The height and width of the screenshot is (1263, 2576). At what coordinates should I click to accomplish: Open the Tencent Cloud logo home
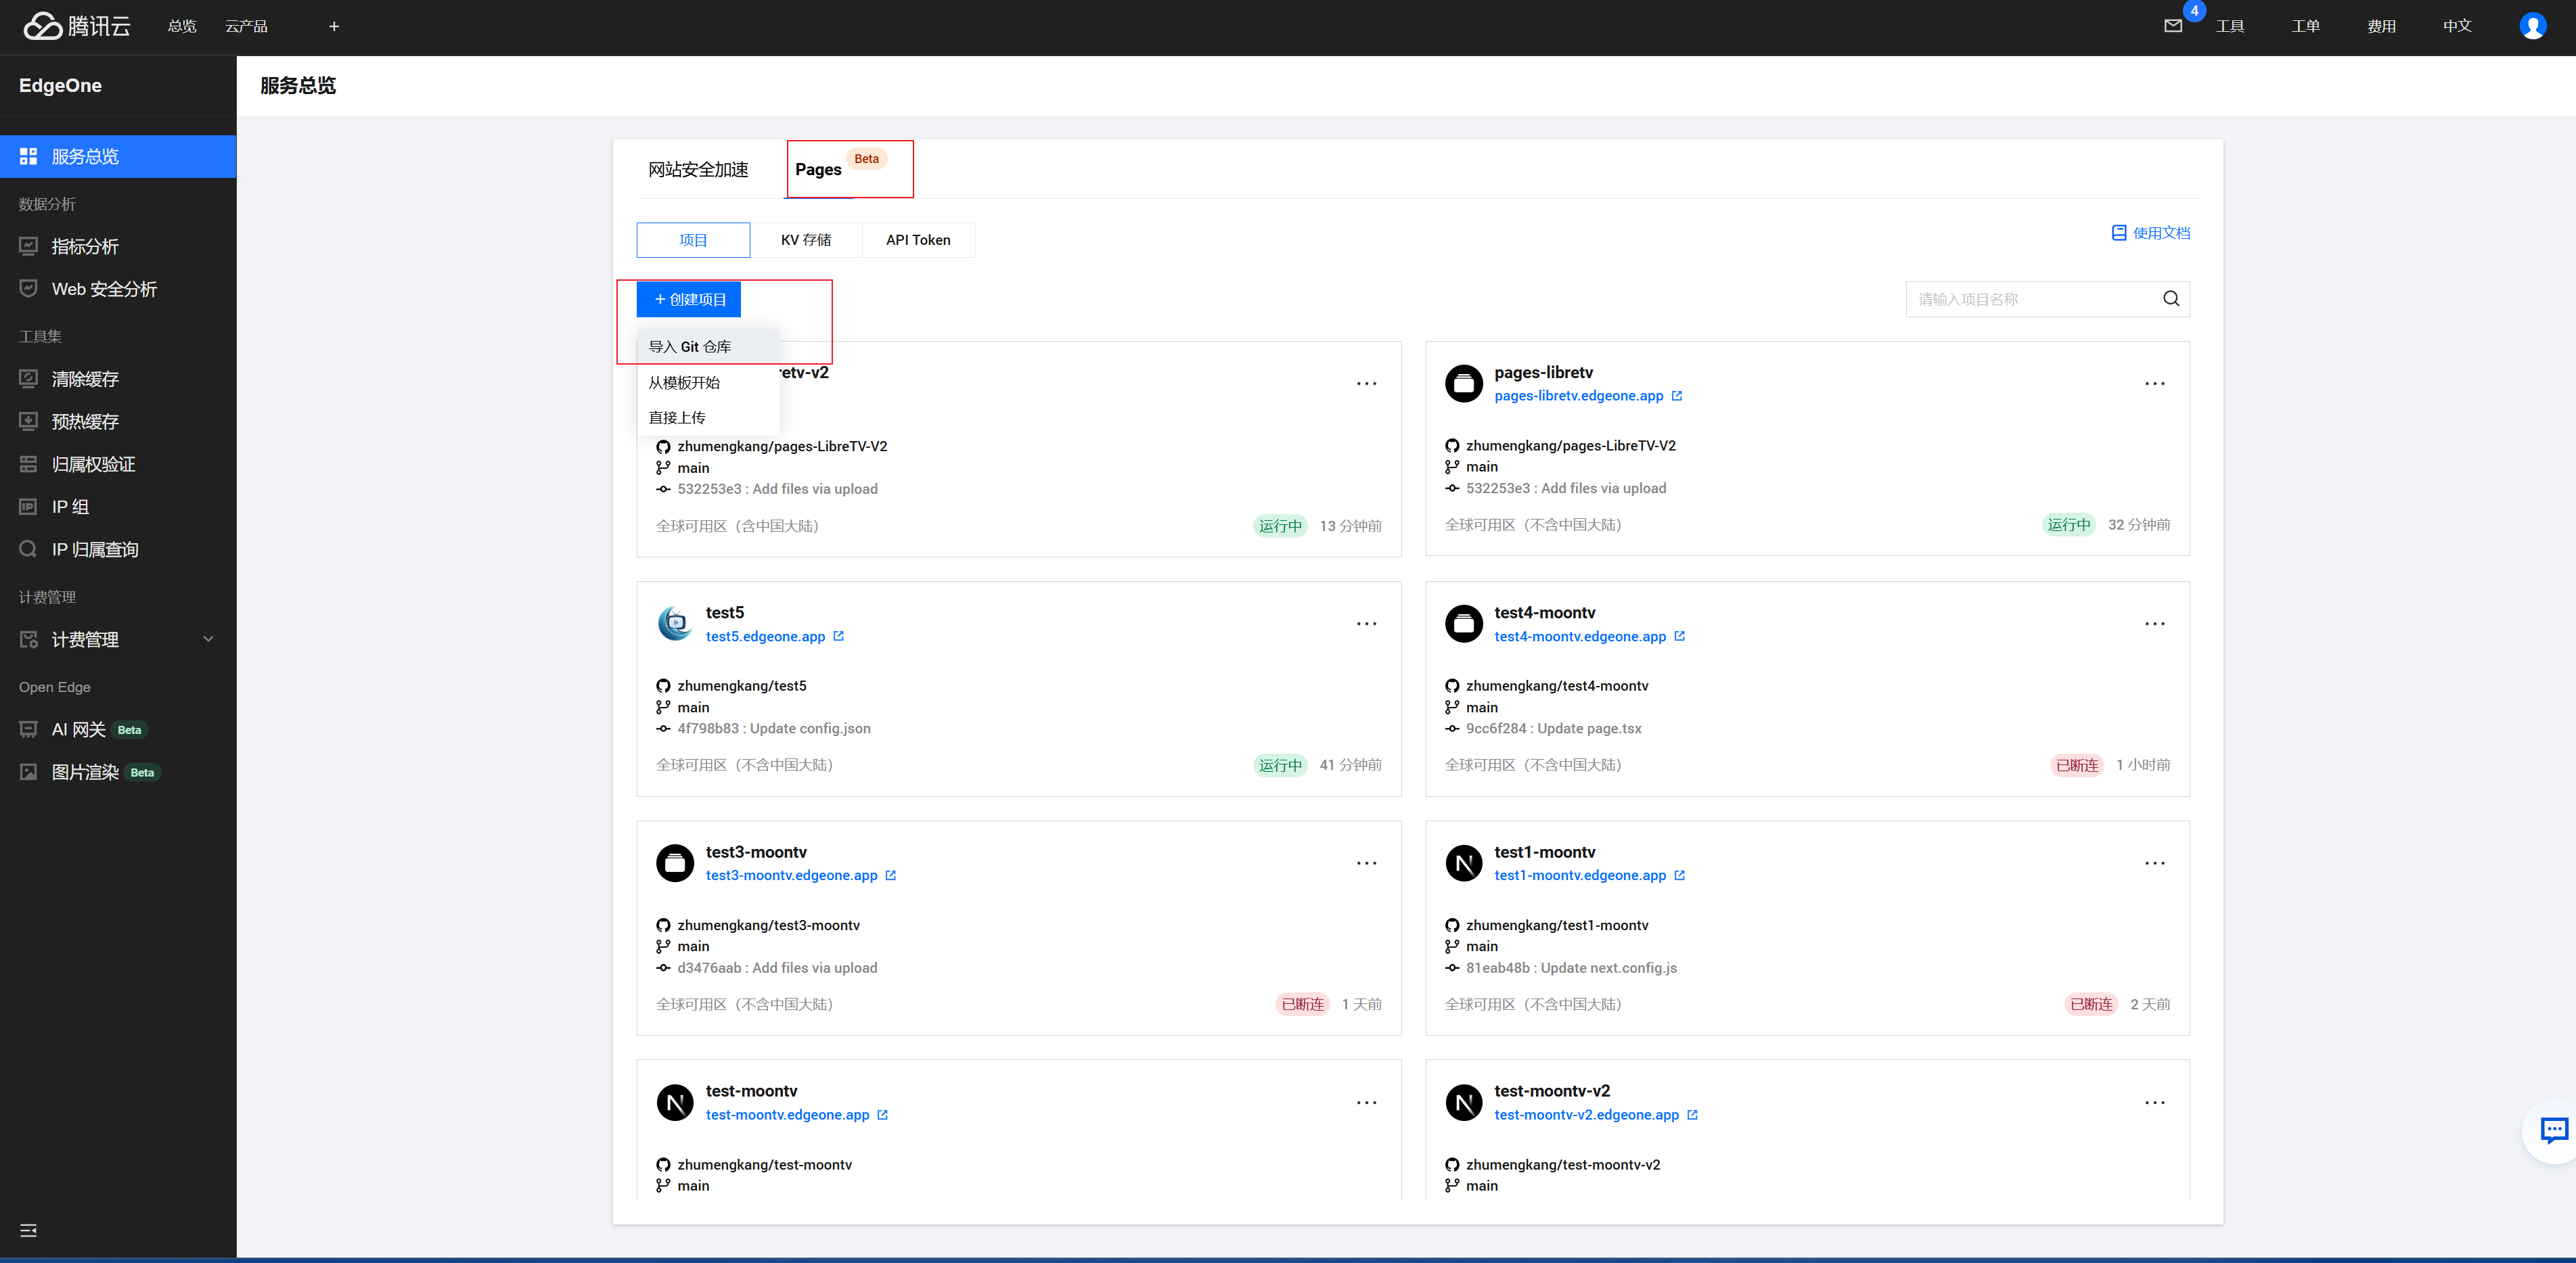coord(76,26)
